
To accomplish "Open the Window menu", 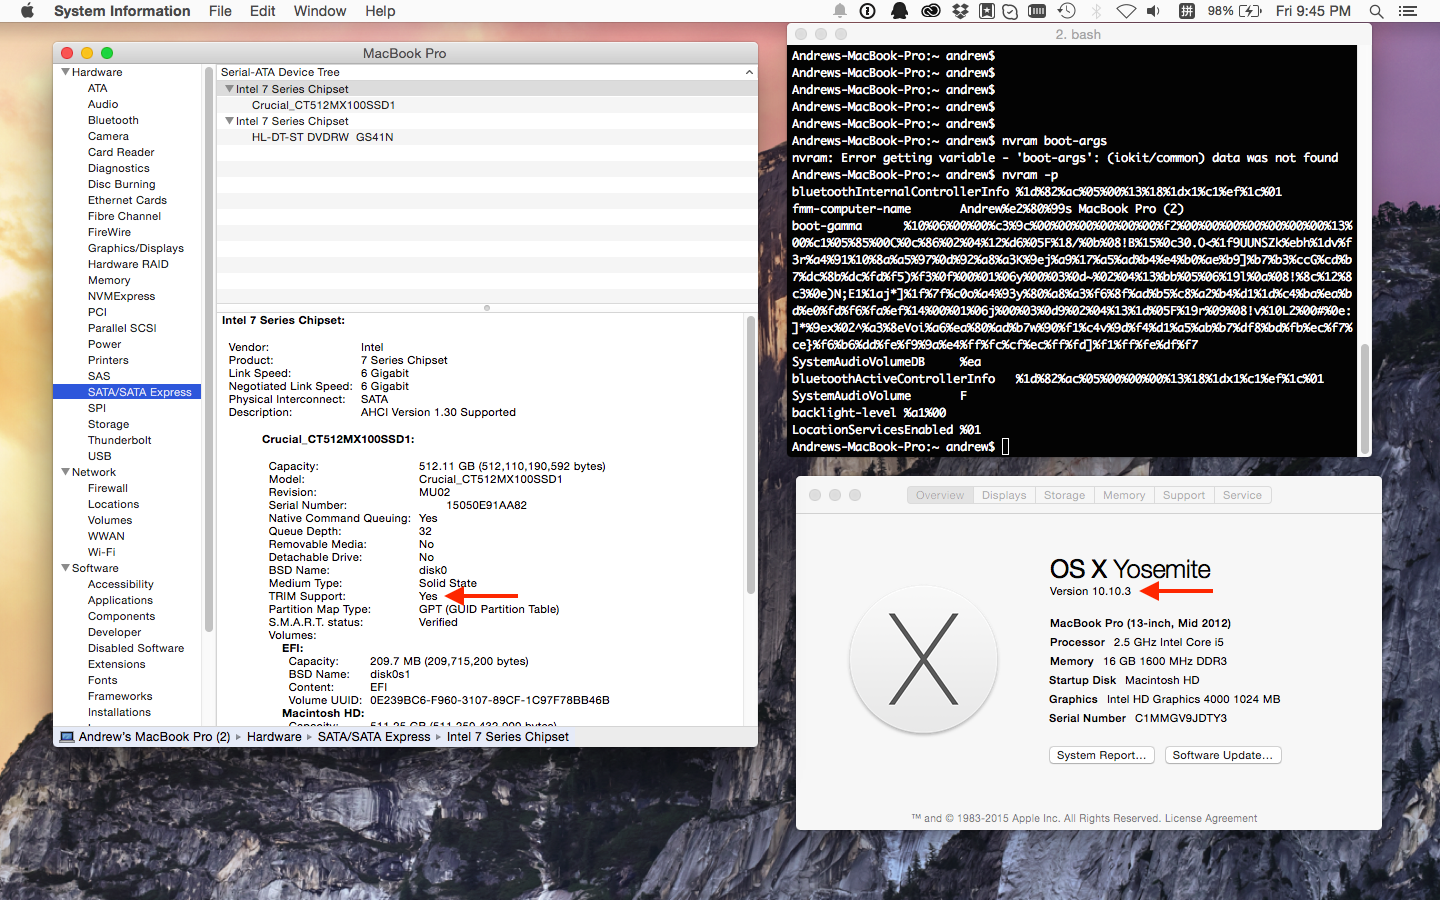I will 320,11.
